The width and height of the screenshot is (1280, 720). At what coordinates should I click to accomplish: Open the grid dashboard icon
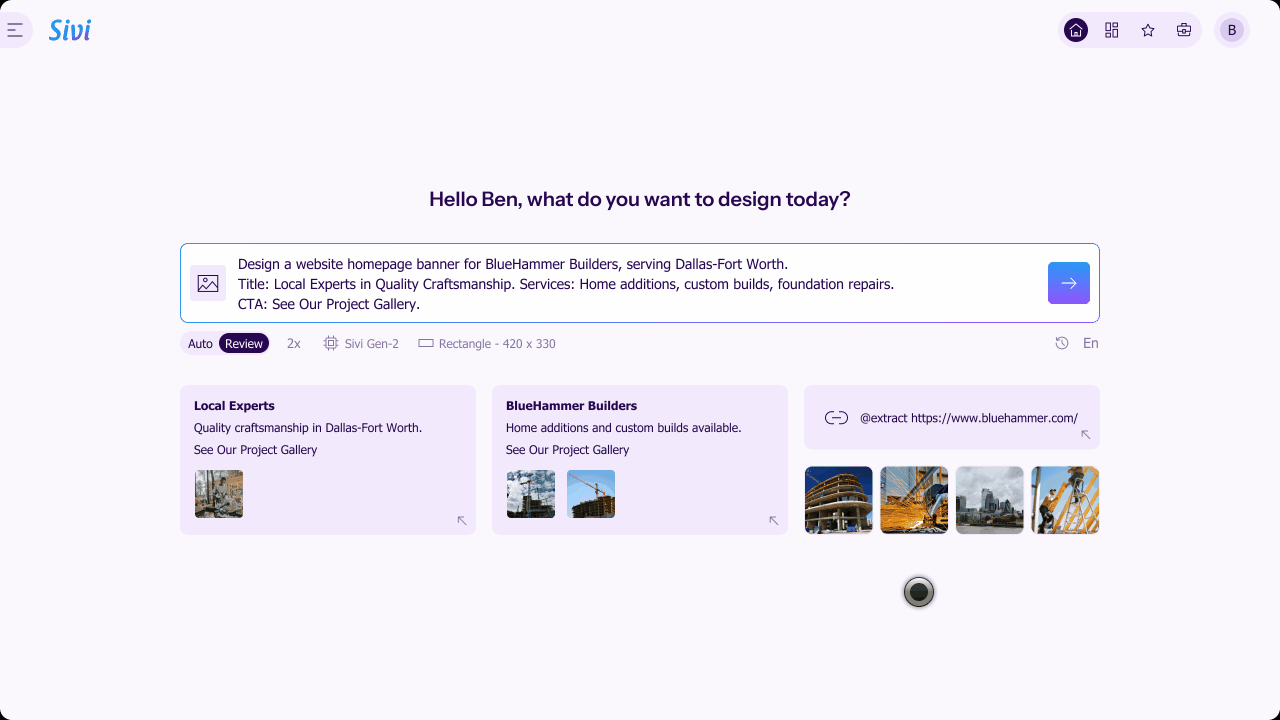1112,30
